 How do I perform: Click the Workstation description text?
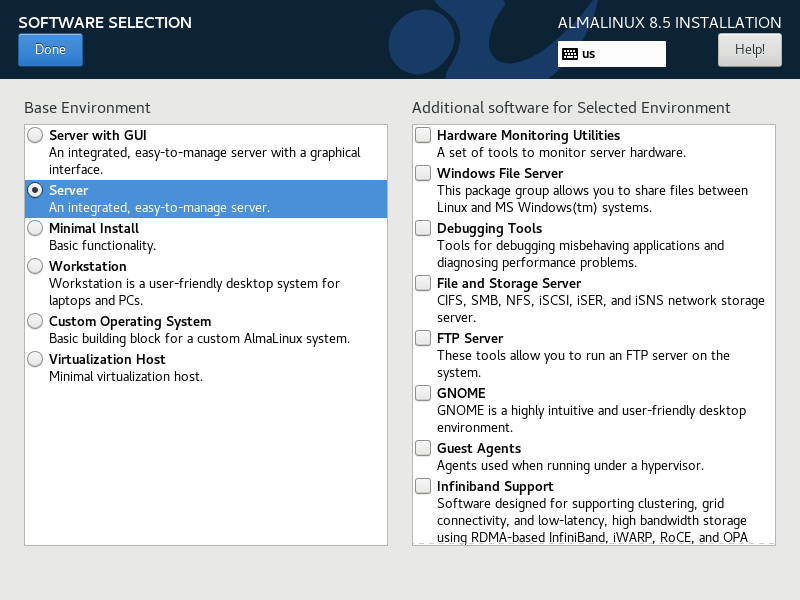[194, 291]
